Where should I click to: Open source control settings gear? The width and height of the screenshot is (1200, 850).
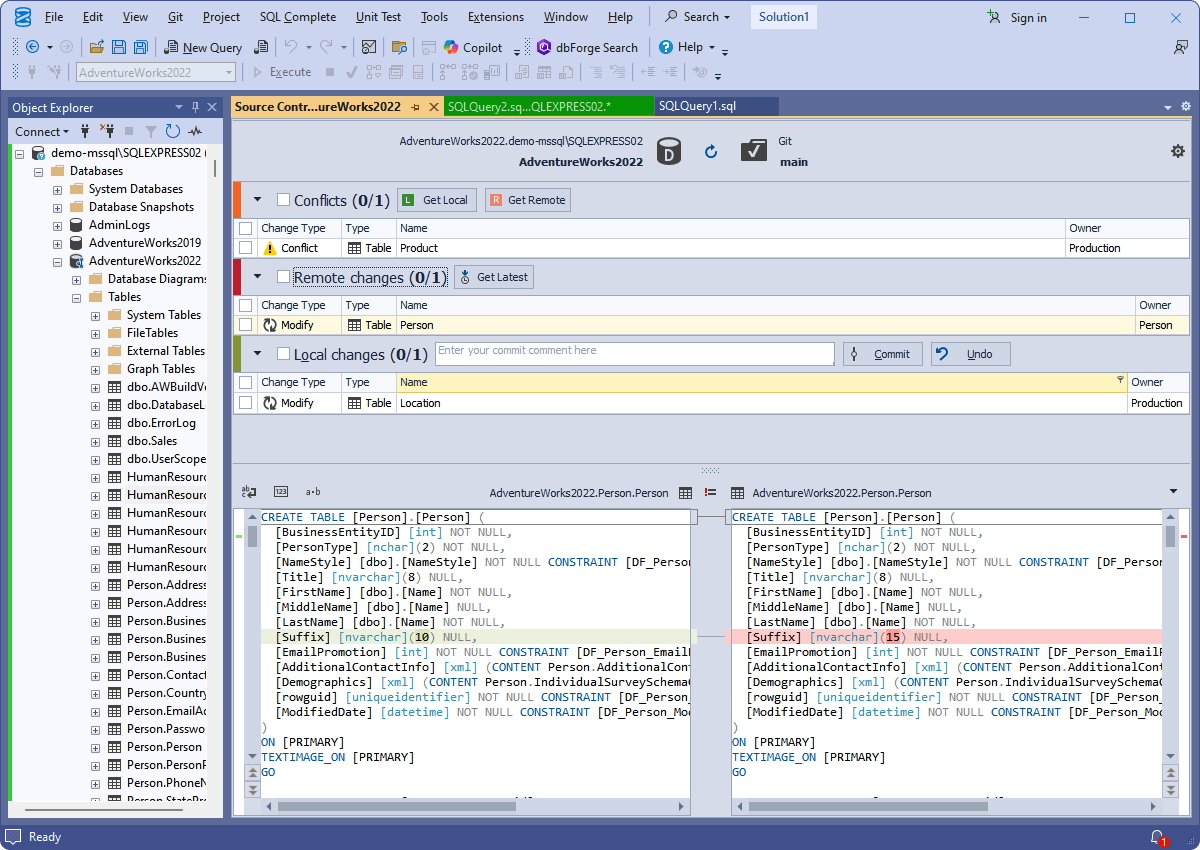(1178, 150)
